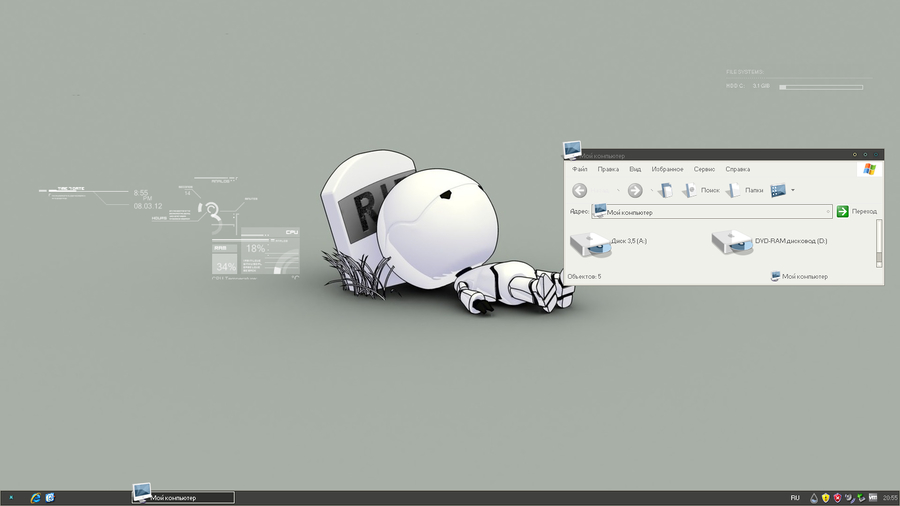
Task: Open the Избранное menu
Action: coord(667,169)
